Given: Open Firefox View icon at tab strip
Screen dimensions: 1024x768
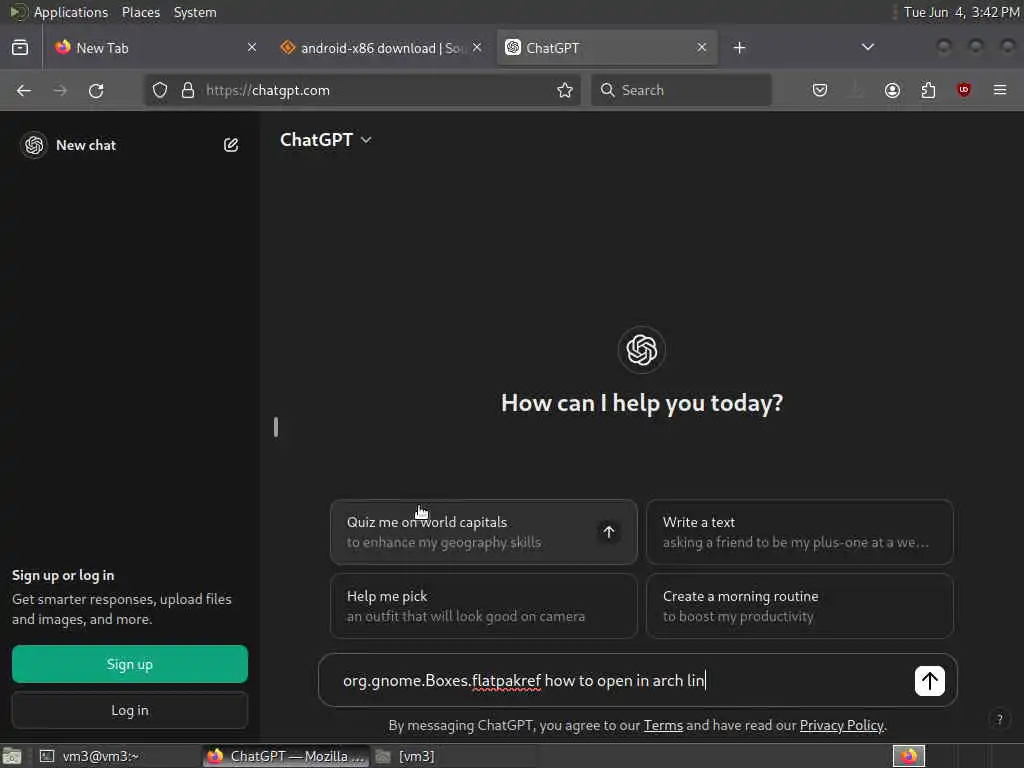Looking at the screenshot, I should tap(20, 48).
